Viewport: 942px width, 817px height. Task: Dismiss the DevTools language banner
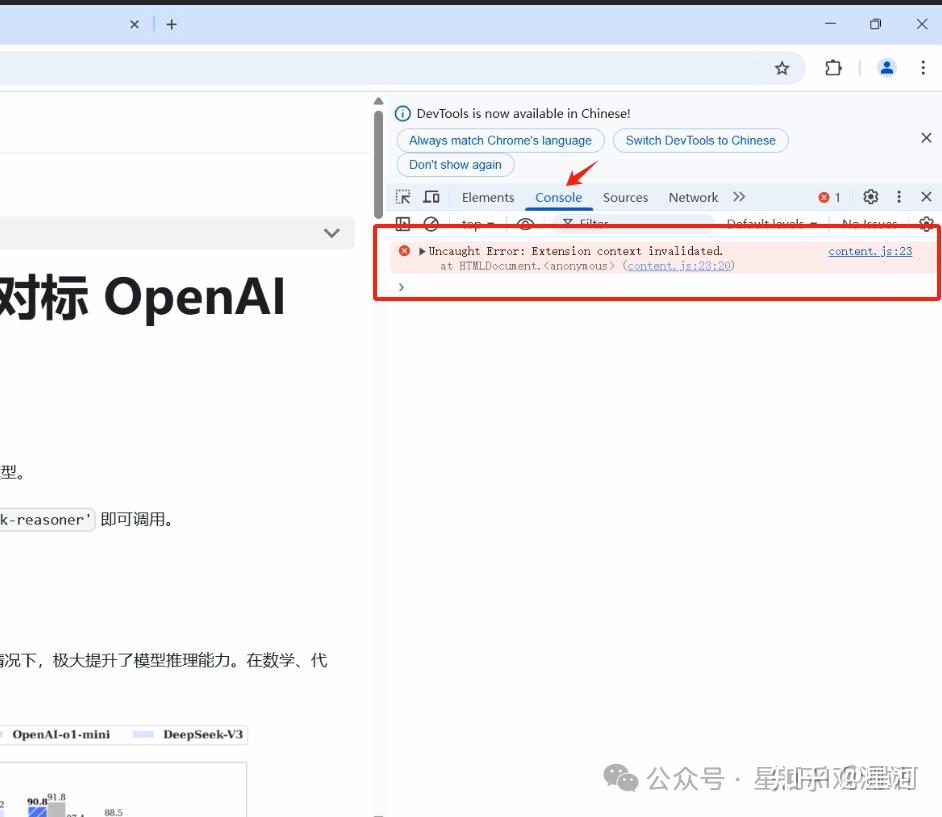tap(926, 138)
